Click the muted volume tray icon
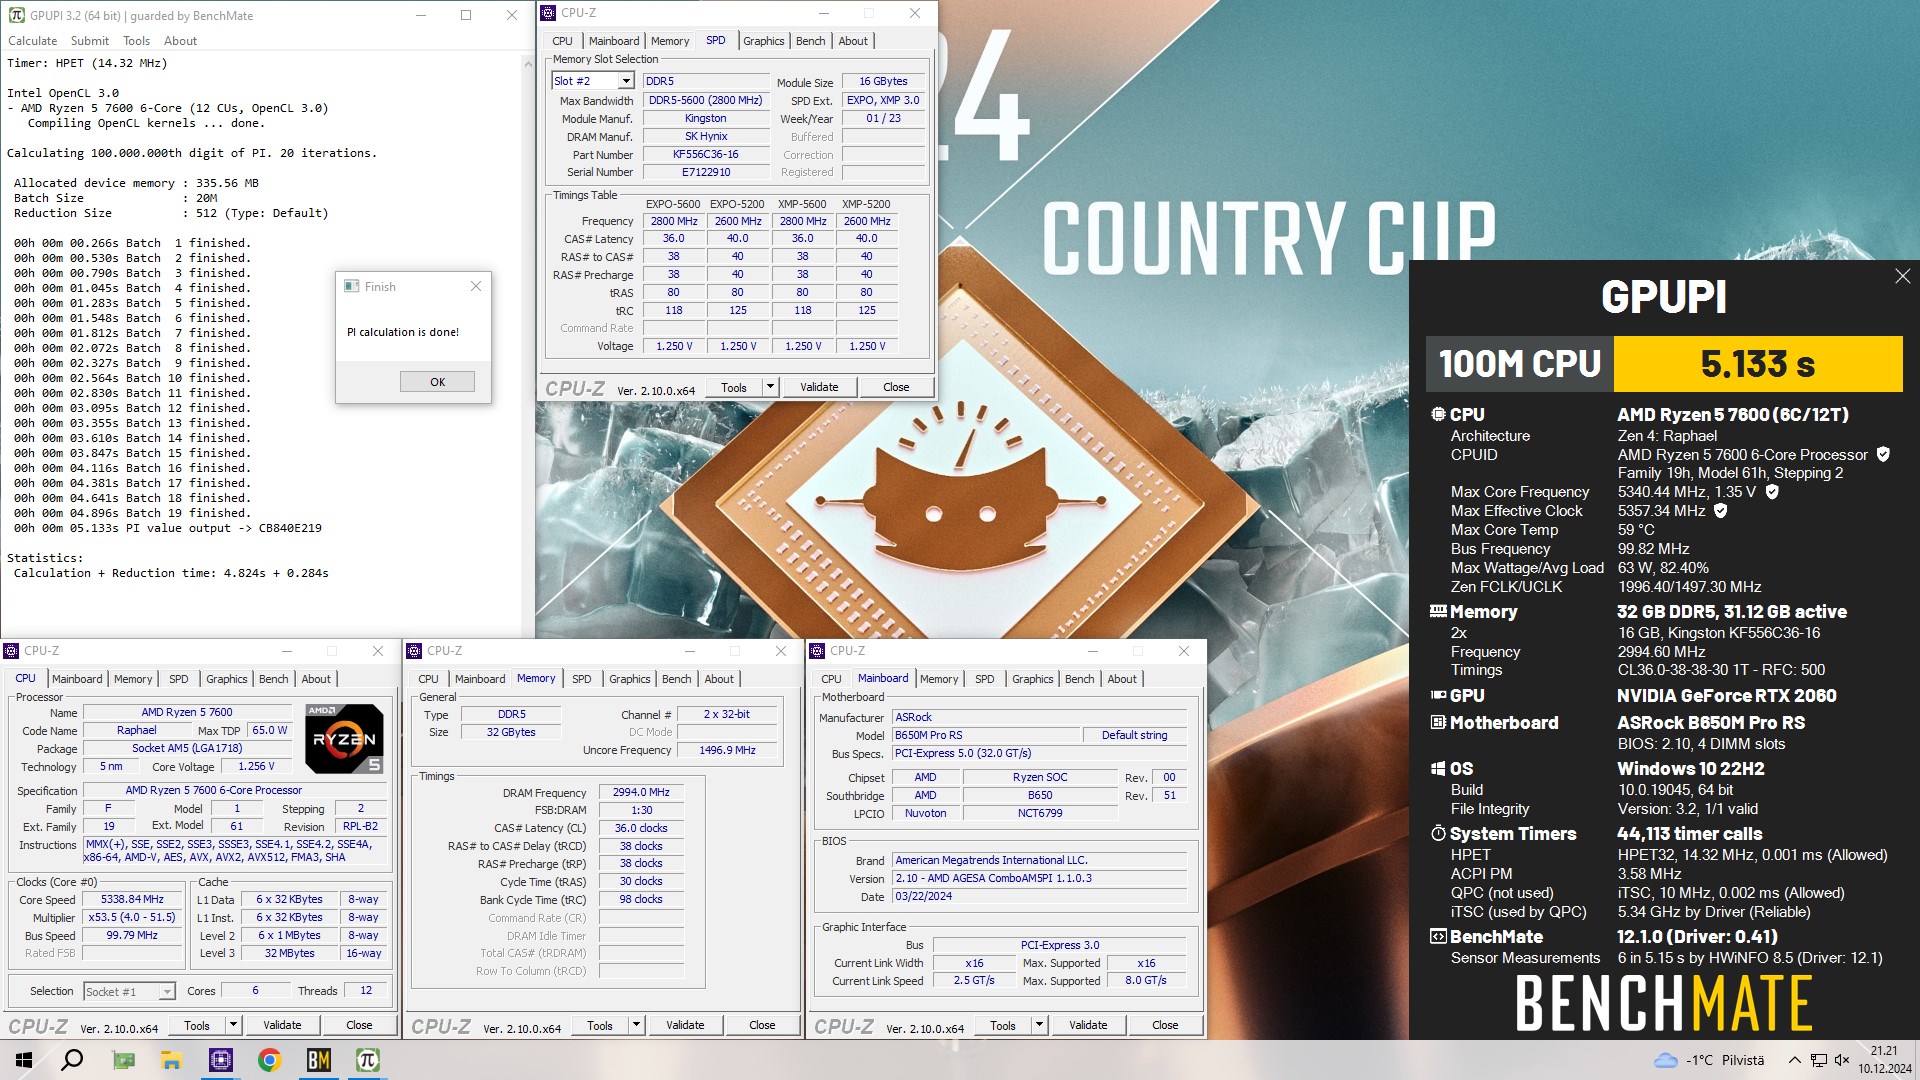Image resolution: width=1920 pixels, height=1080 pixels. [x=1842, y=1060]
